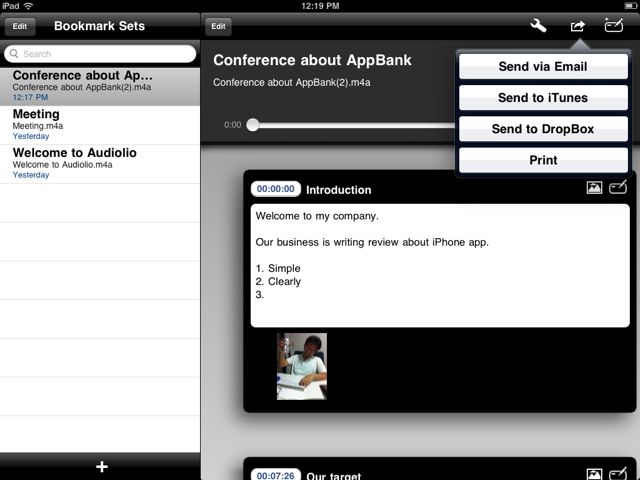Jump to 00:07:26 timestamp

pos(276,475)
